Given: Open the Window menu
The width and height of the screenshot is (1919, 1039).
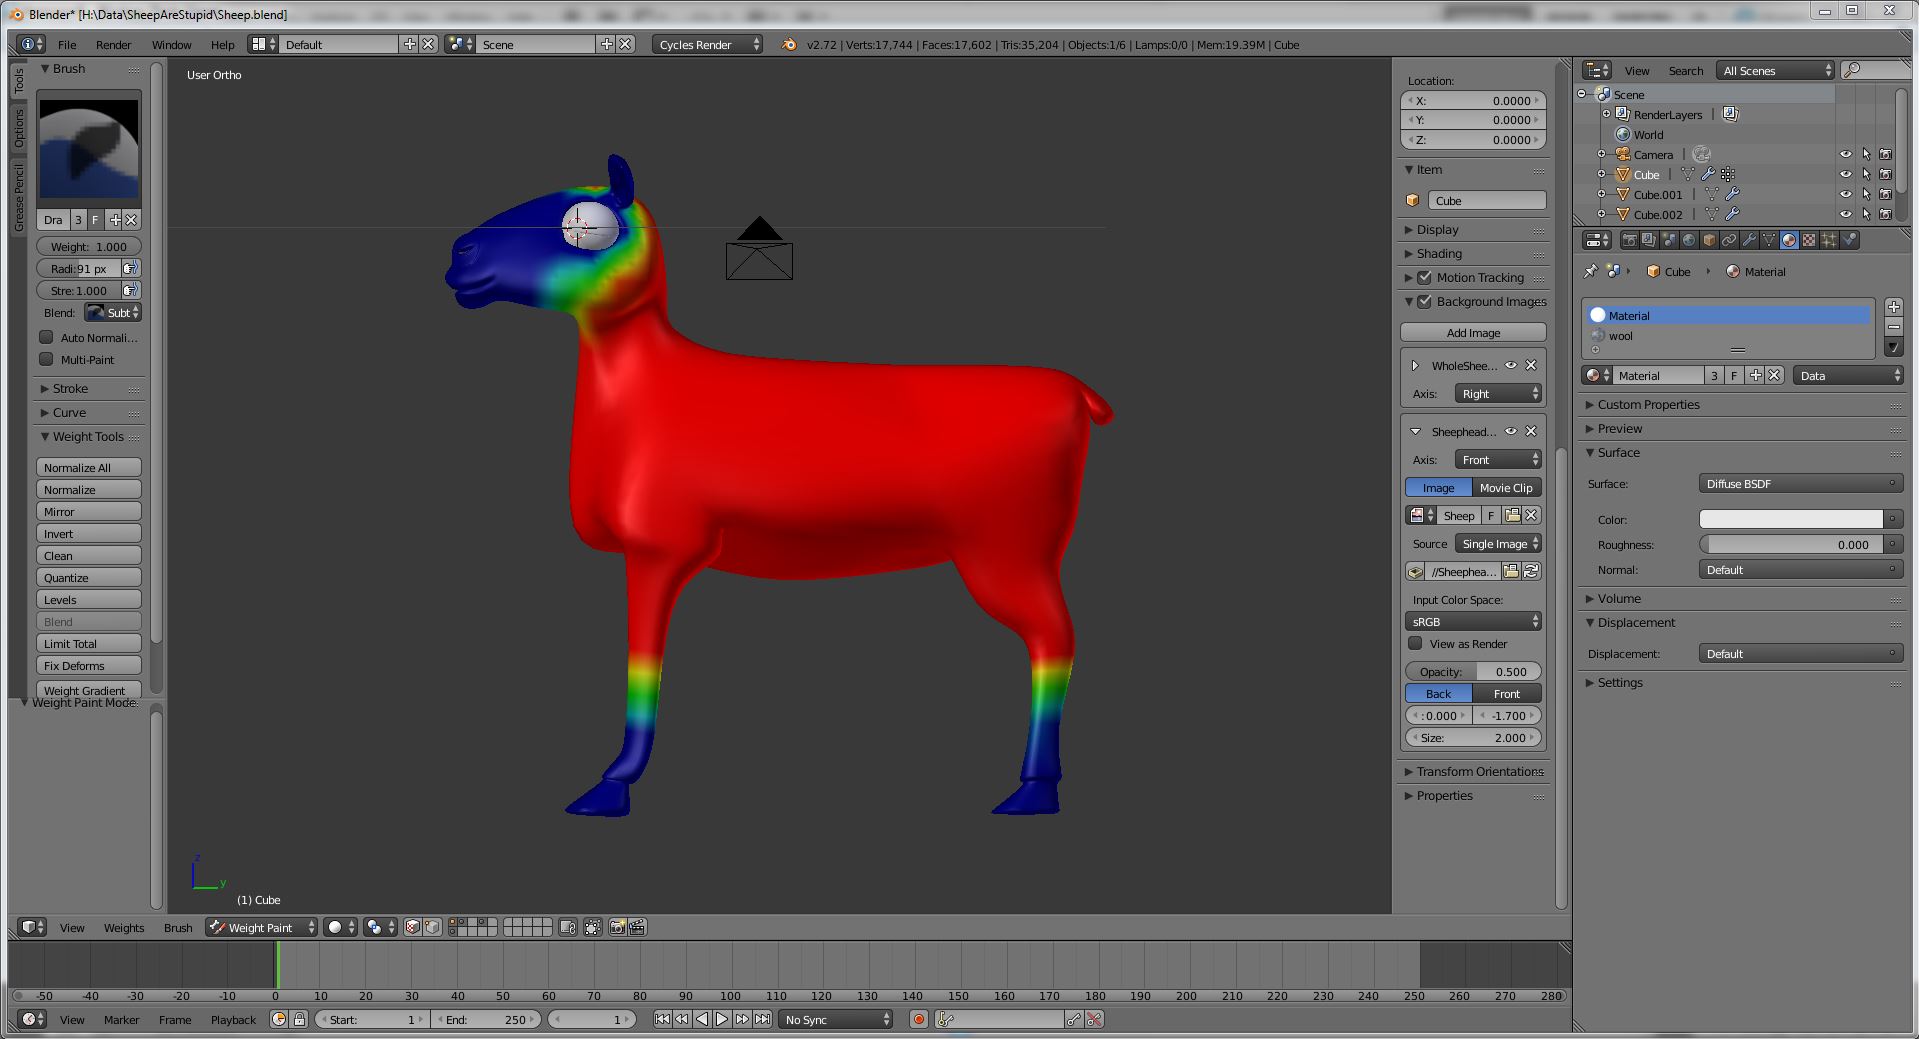Looking at the screenshot, I should (x=171, y=44).
